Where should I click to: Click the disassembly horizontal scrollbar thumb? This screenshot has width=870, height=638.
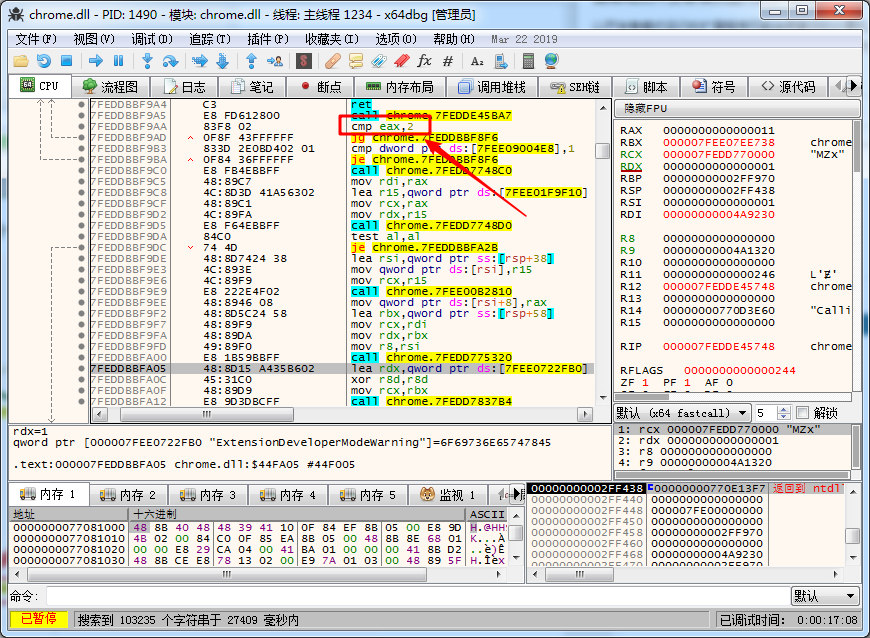tap(206, 414)
